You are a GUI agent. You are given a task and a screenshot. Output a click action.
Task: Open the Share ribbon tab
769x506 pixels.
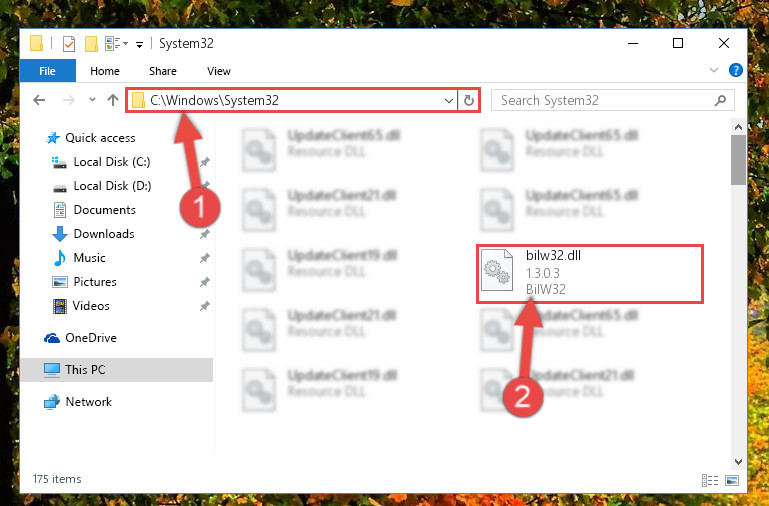click(163, 71)
